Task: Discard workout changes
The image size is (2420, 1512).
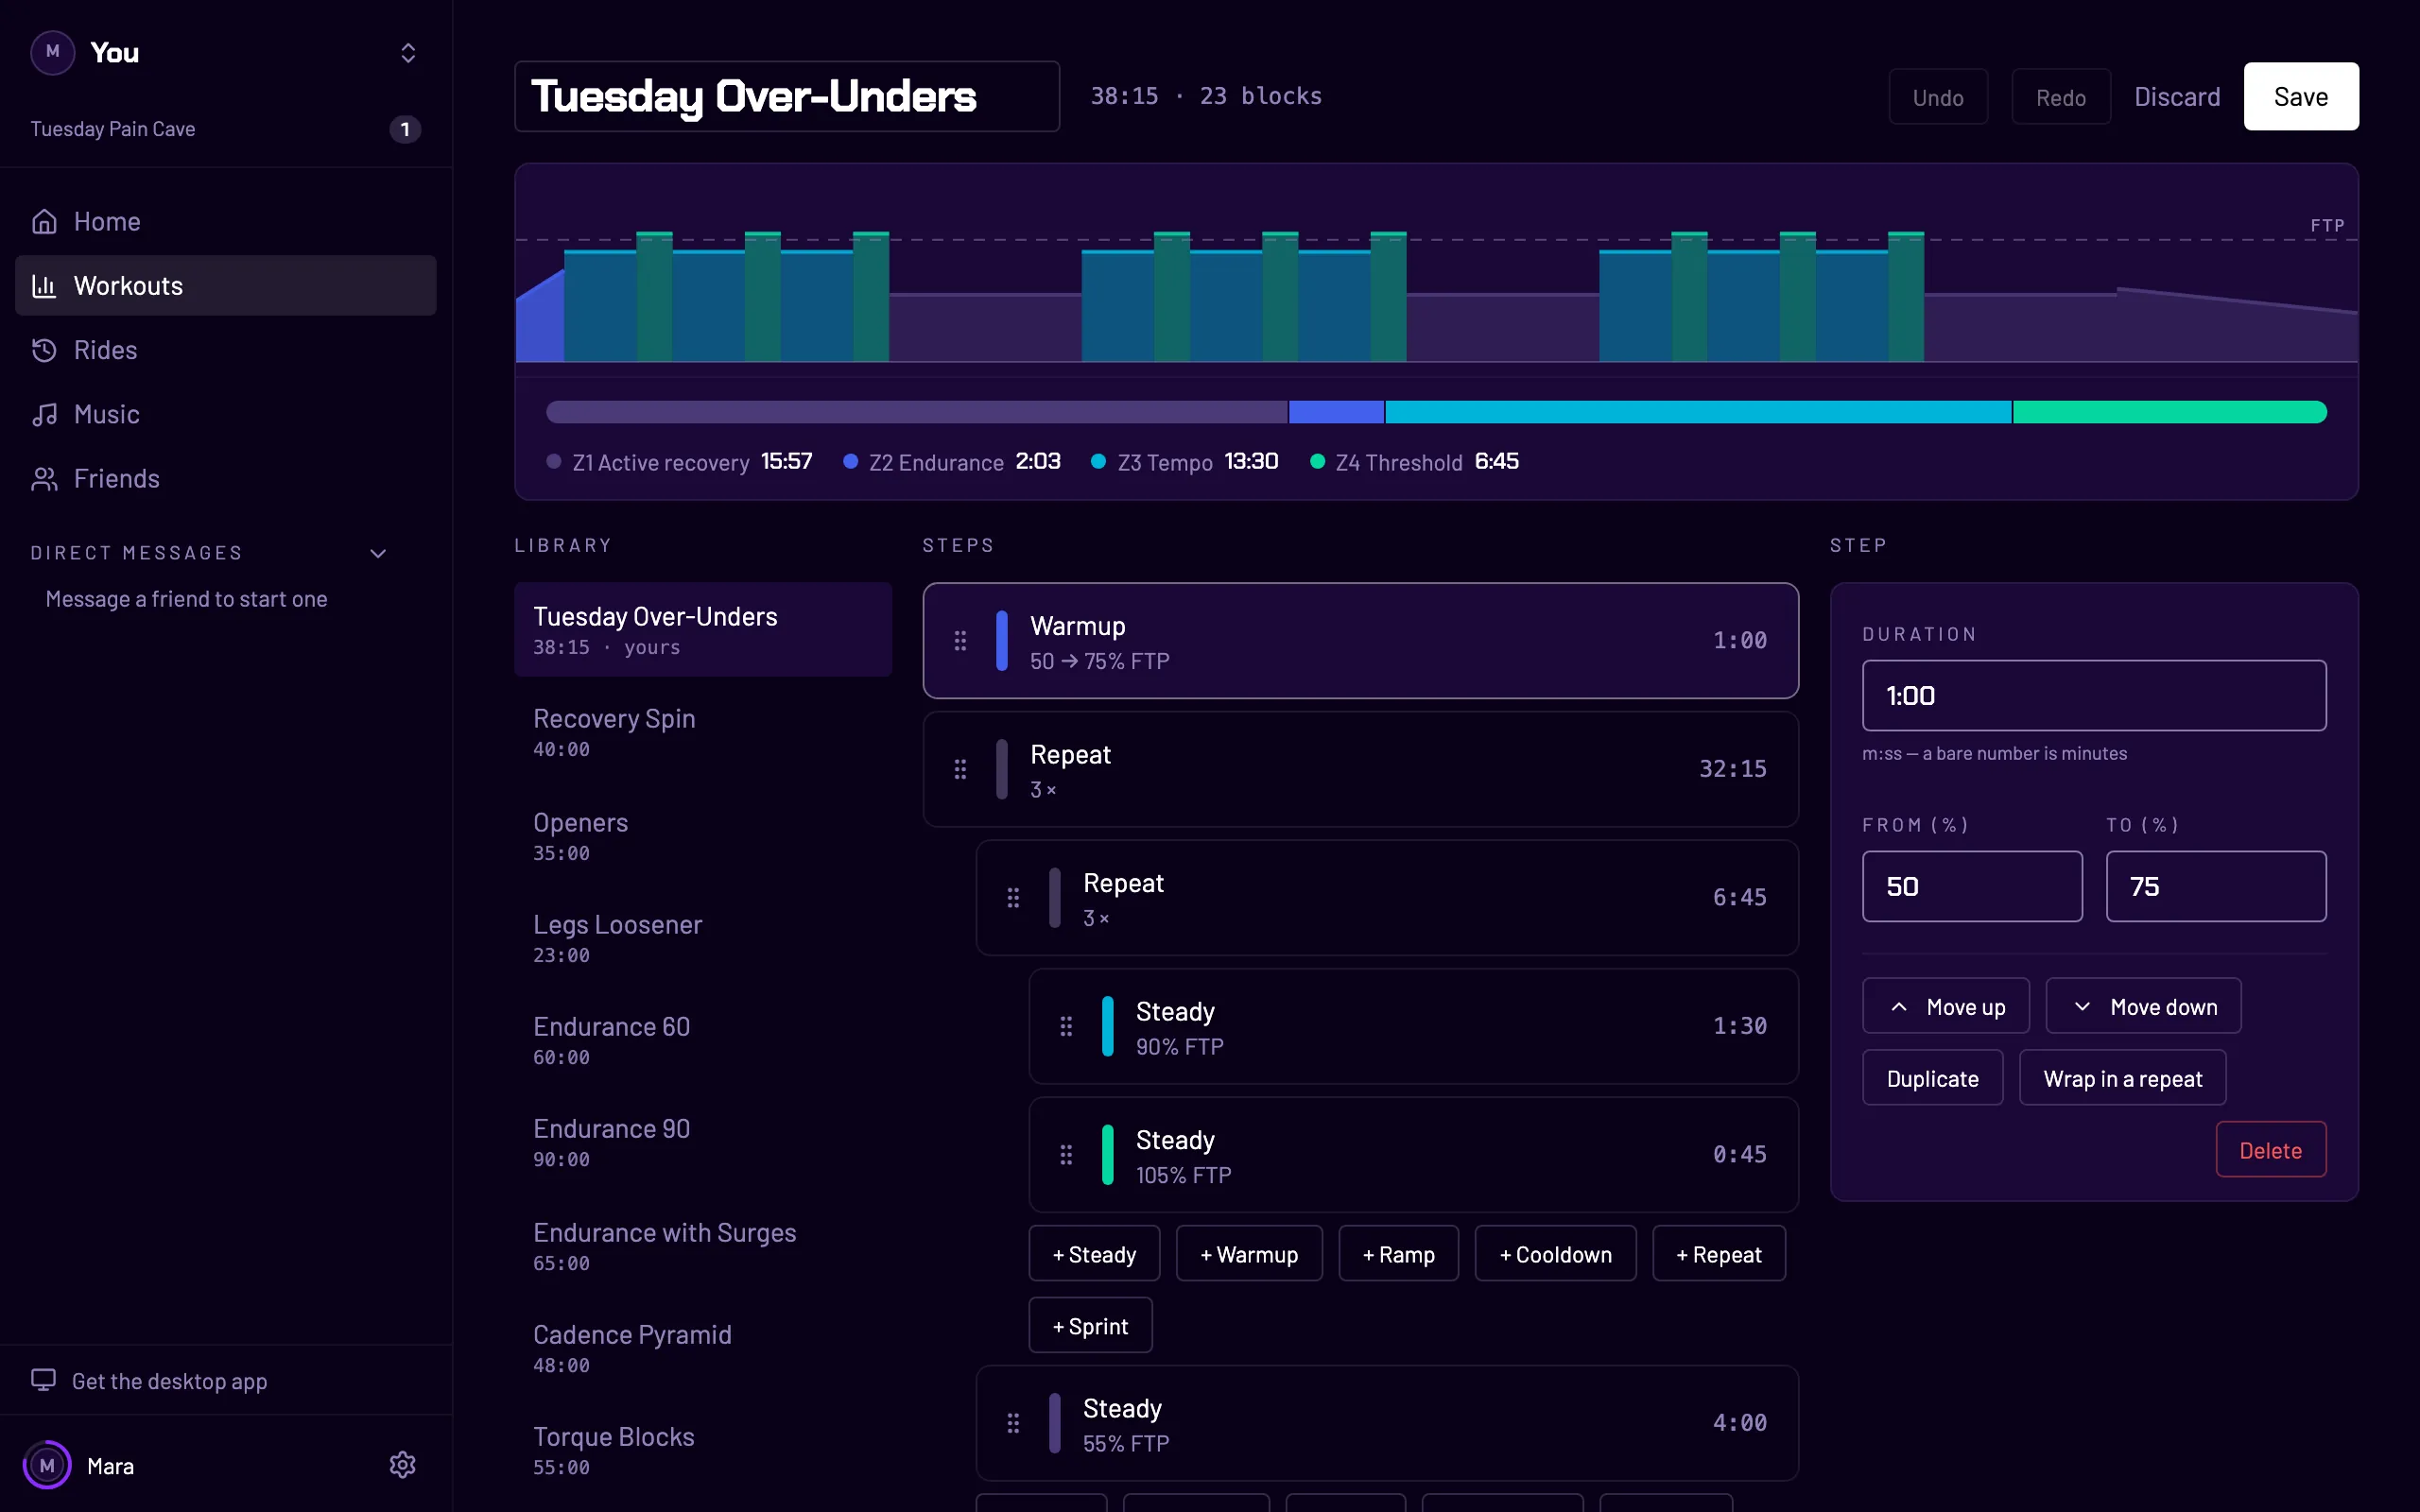Action: point(2177,97)
